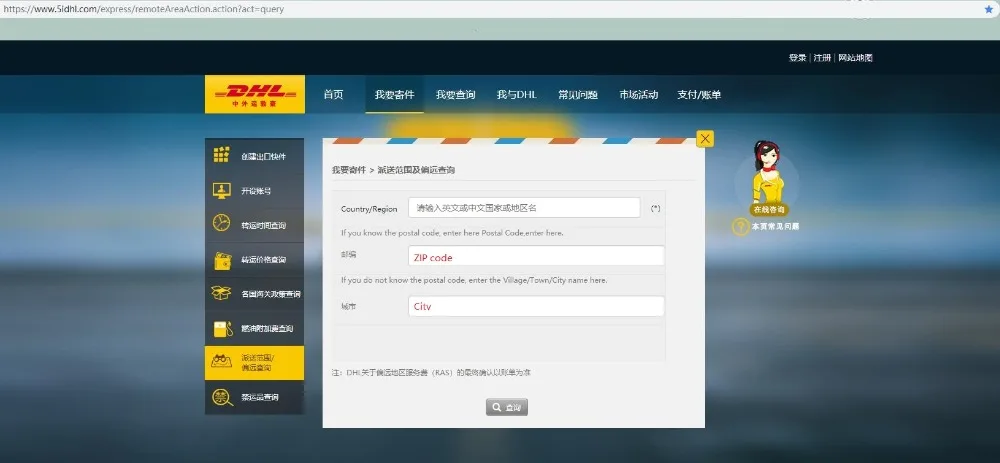Open the 我要查询 navigation tab

455,94
